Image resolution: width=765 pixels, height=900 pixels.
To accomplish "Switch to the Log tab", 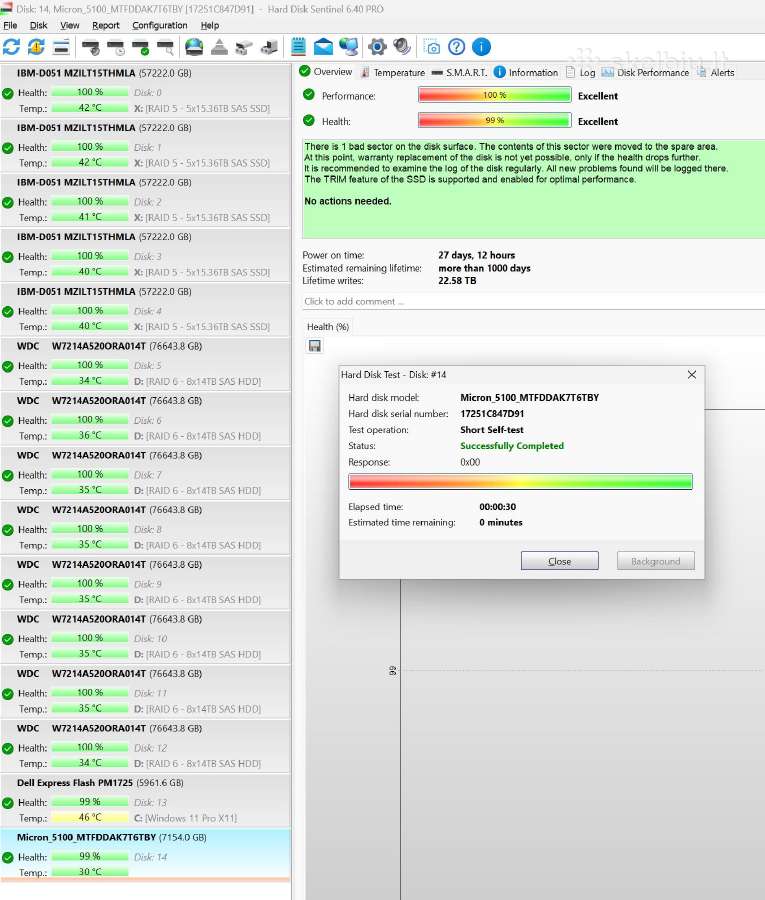I will pyautogui.click(x=581, y=72).
